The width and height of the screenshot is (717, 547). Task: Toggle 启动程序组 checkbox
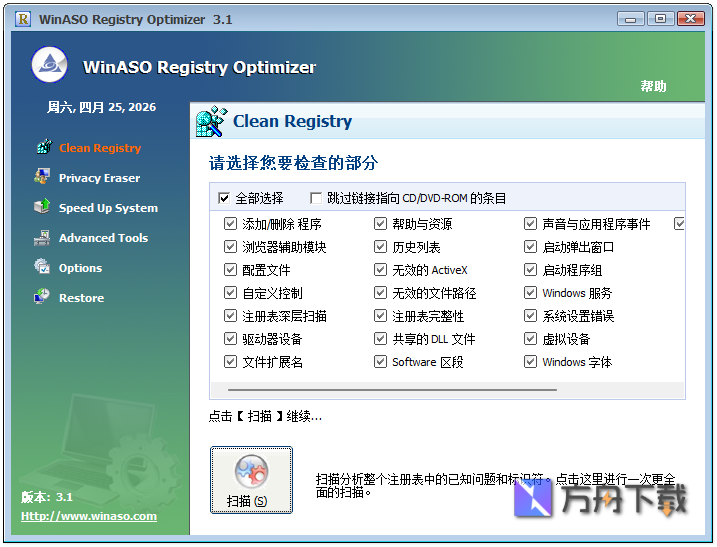coord(530,270)
